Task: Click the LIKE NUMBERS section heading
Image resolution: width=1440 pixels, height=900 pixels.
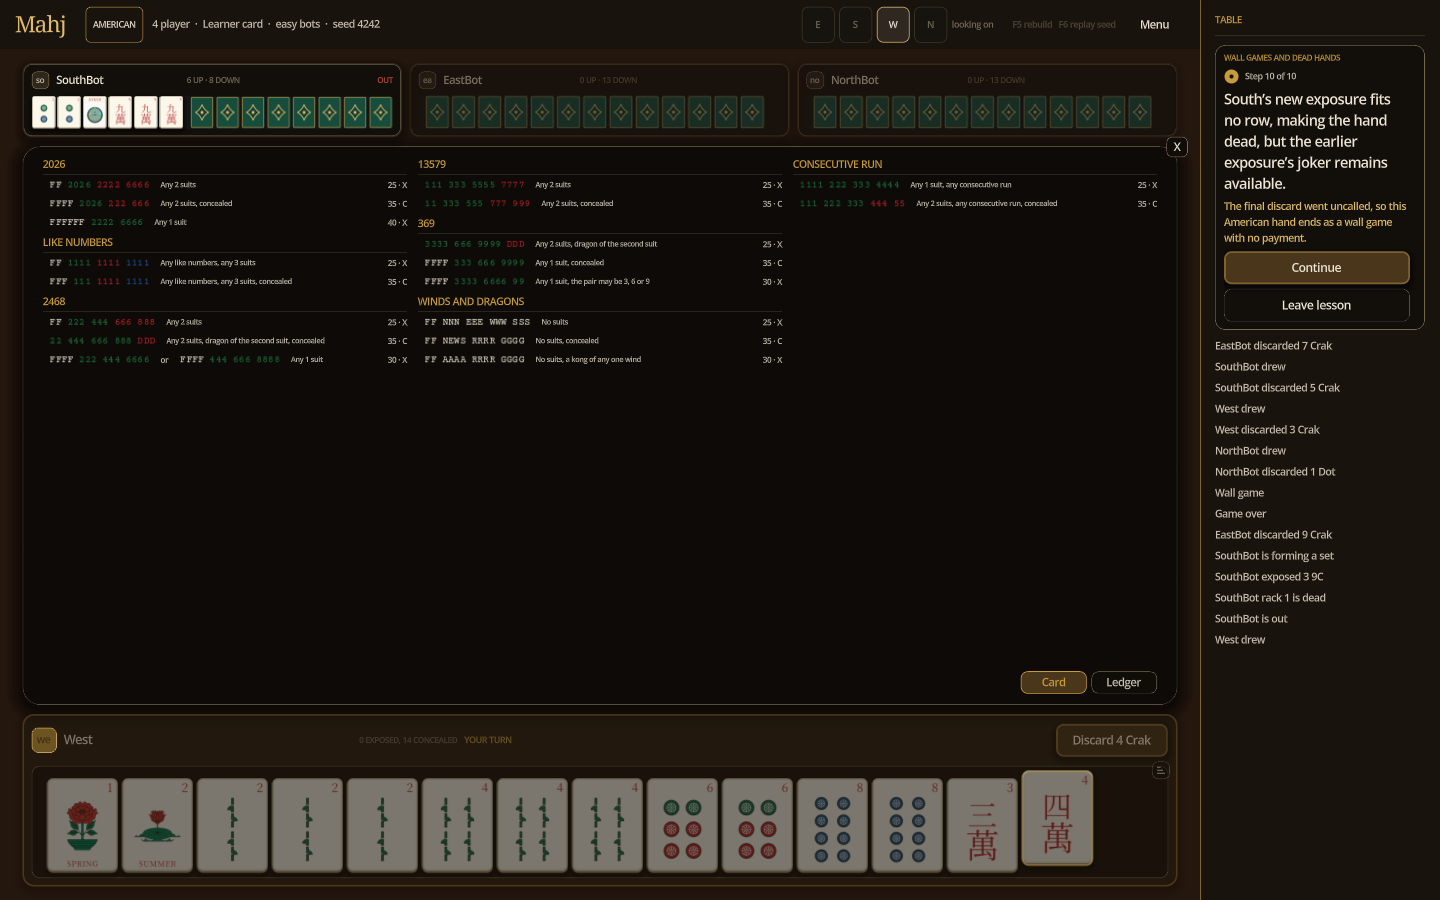Action: point(78,242)
